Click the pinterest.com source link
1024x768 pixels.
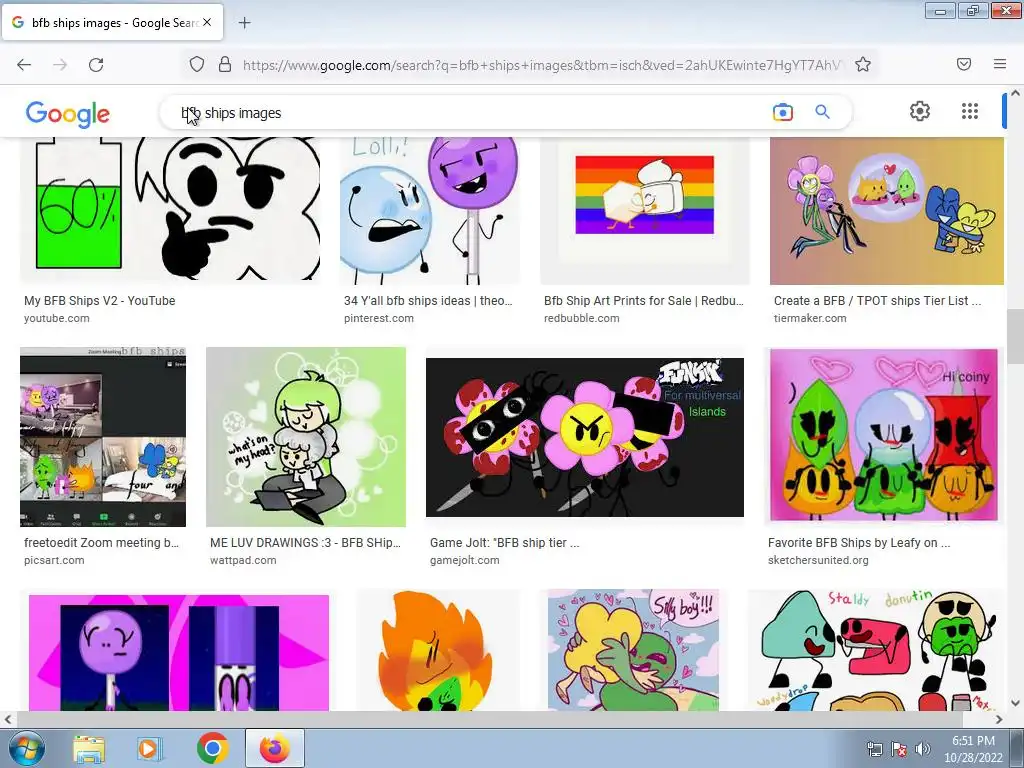[379, 318]
